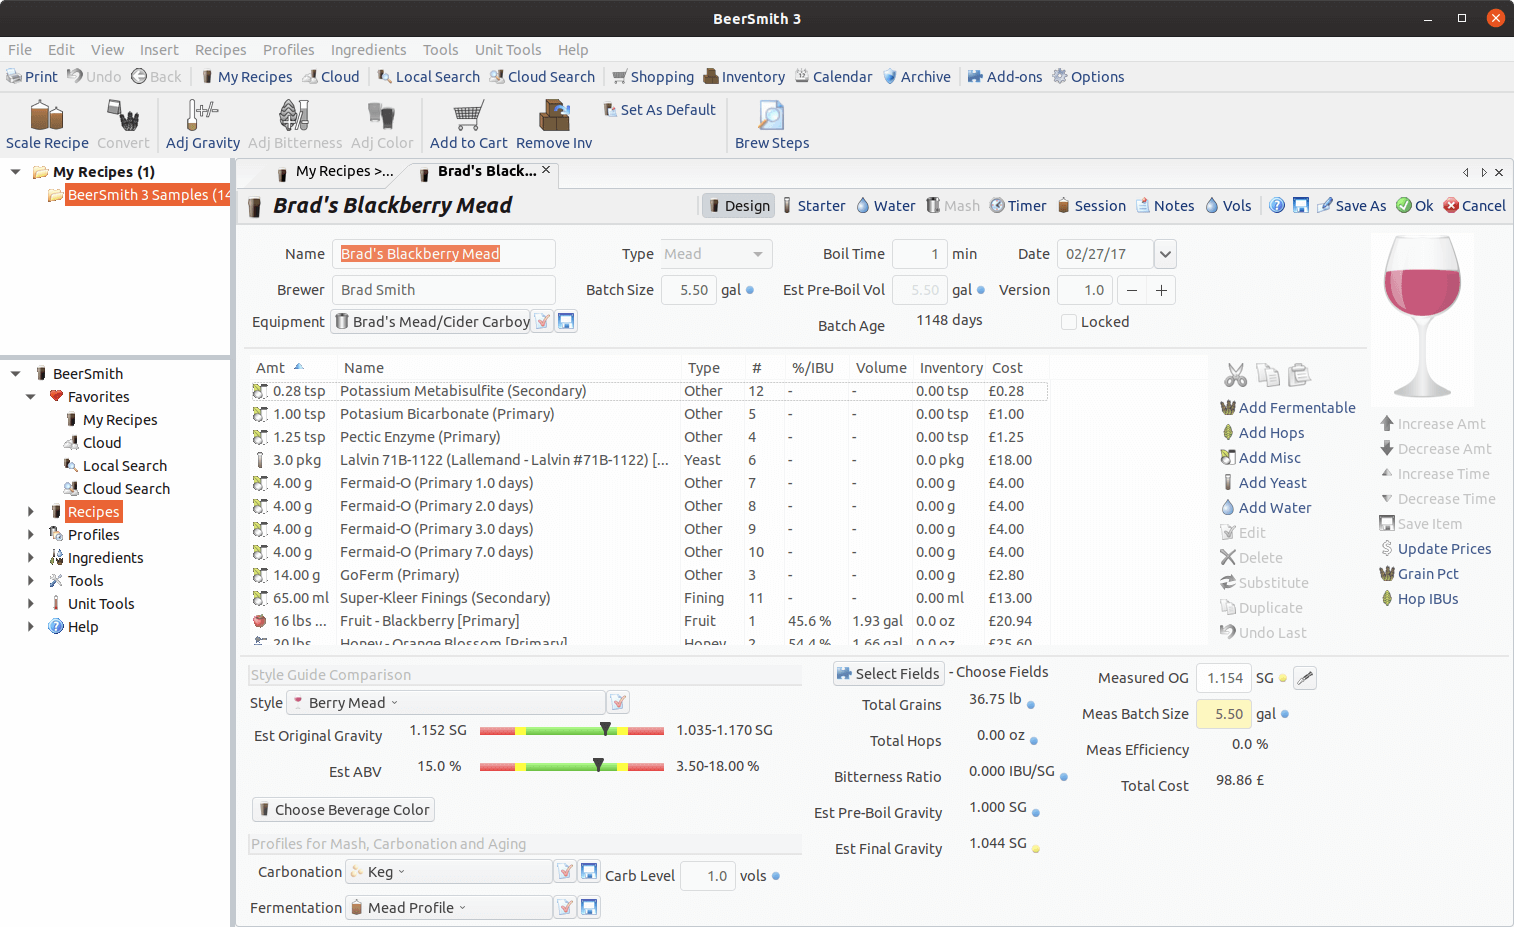
Task: Open the Hop IBUs tool
Action: pyautogui.click(x=1418, y=599)
